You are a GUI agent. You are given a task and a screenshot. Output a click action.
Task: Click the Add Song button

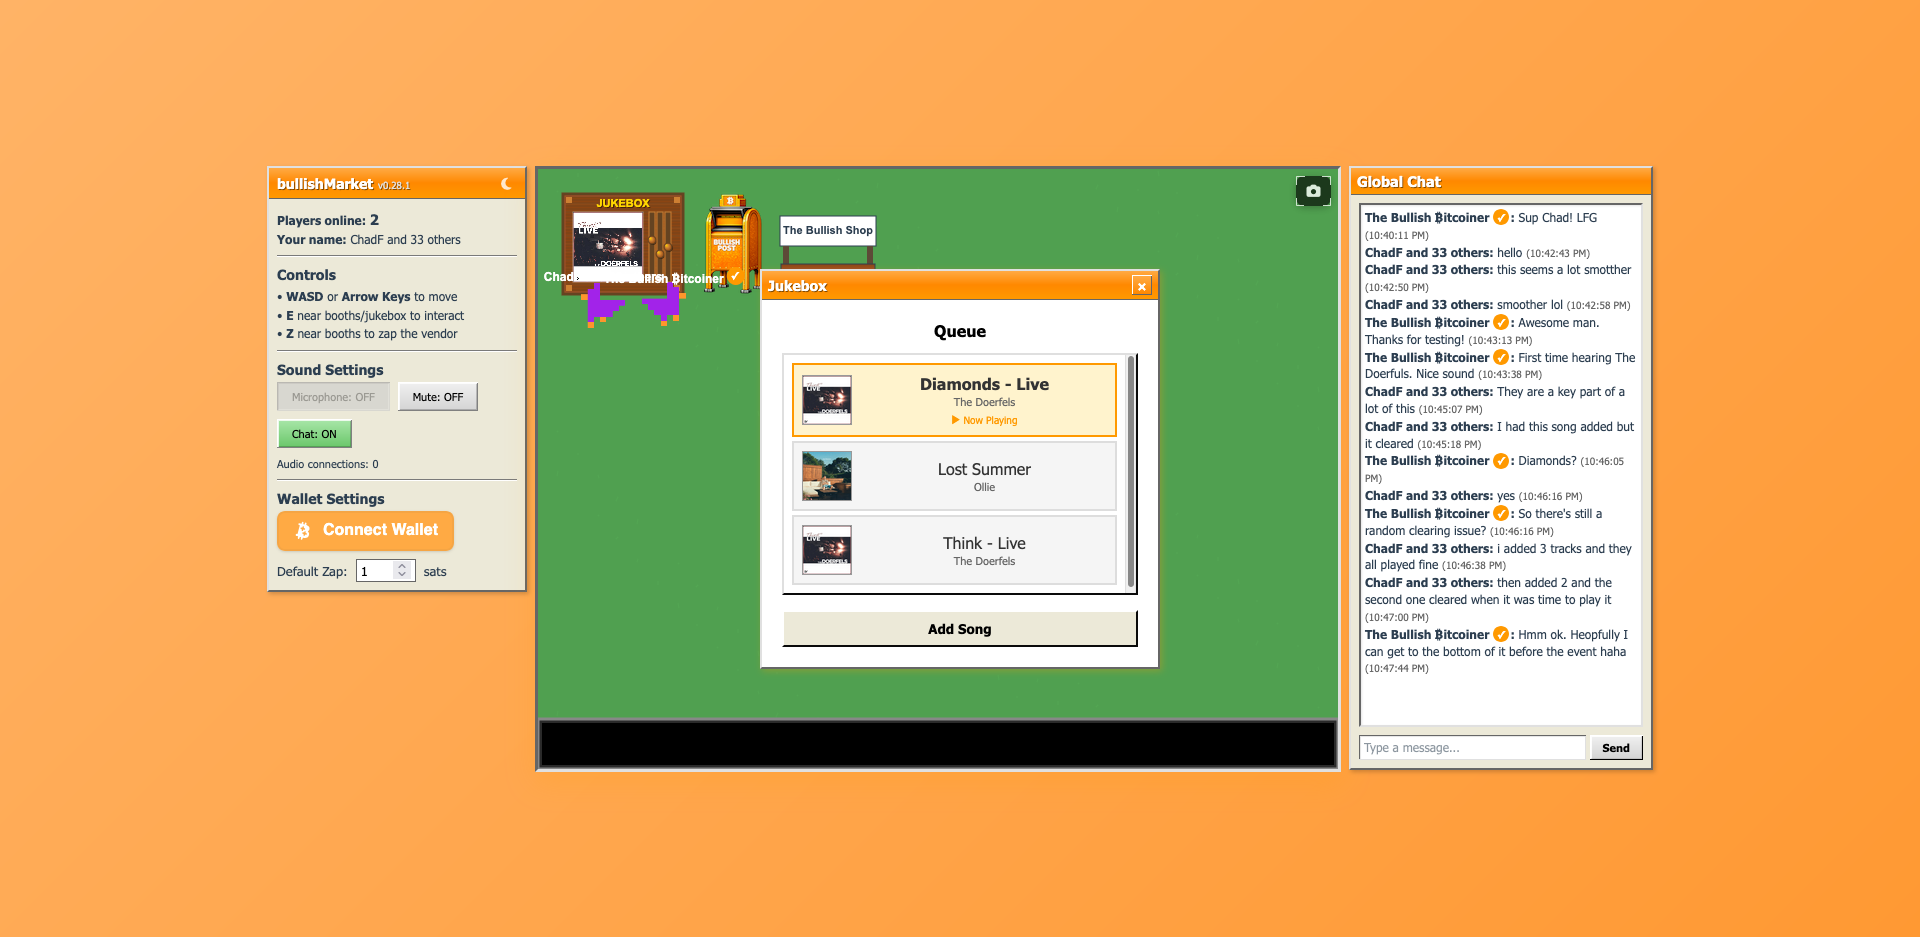[959, 629]
